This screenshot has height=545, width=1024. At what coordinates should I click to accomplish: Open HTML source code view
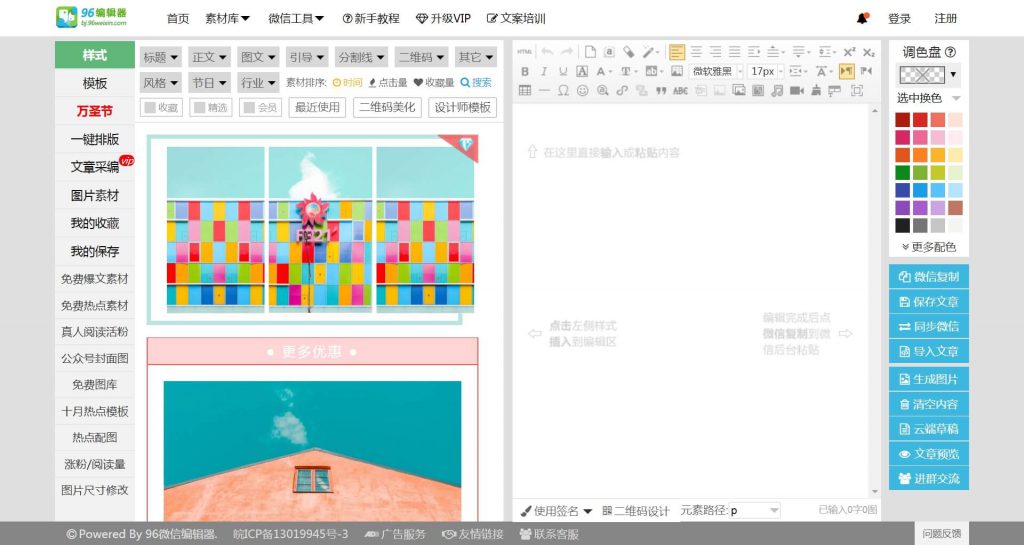tap(525, 52)
